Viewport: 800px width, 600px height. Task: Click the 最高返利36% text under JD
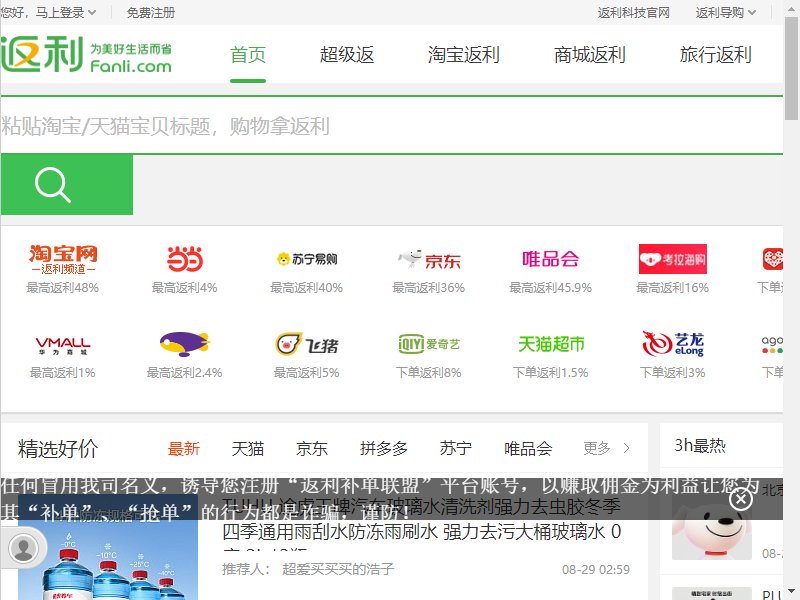[x=429, y=288]
